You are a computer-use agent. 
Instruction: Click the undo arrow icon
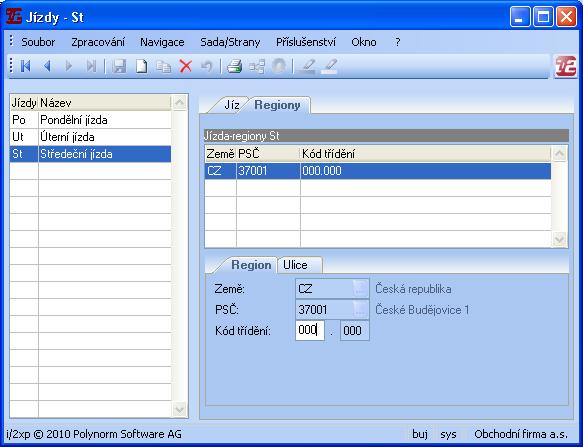pos(207,67)
